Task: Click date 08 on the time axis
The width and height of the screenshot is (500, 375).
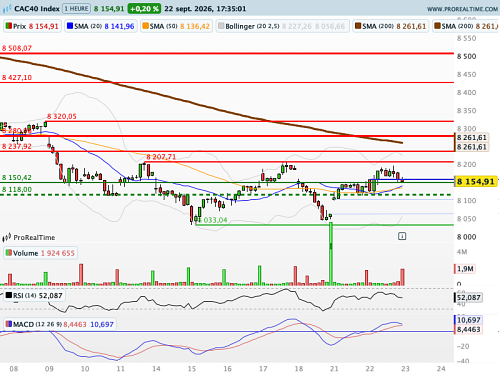Action: pyautogui.click(x=14, y=369)
